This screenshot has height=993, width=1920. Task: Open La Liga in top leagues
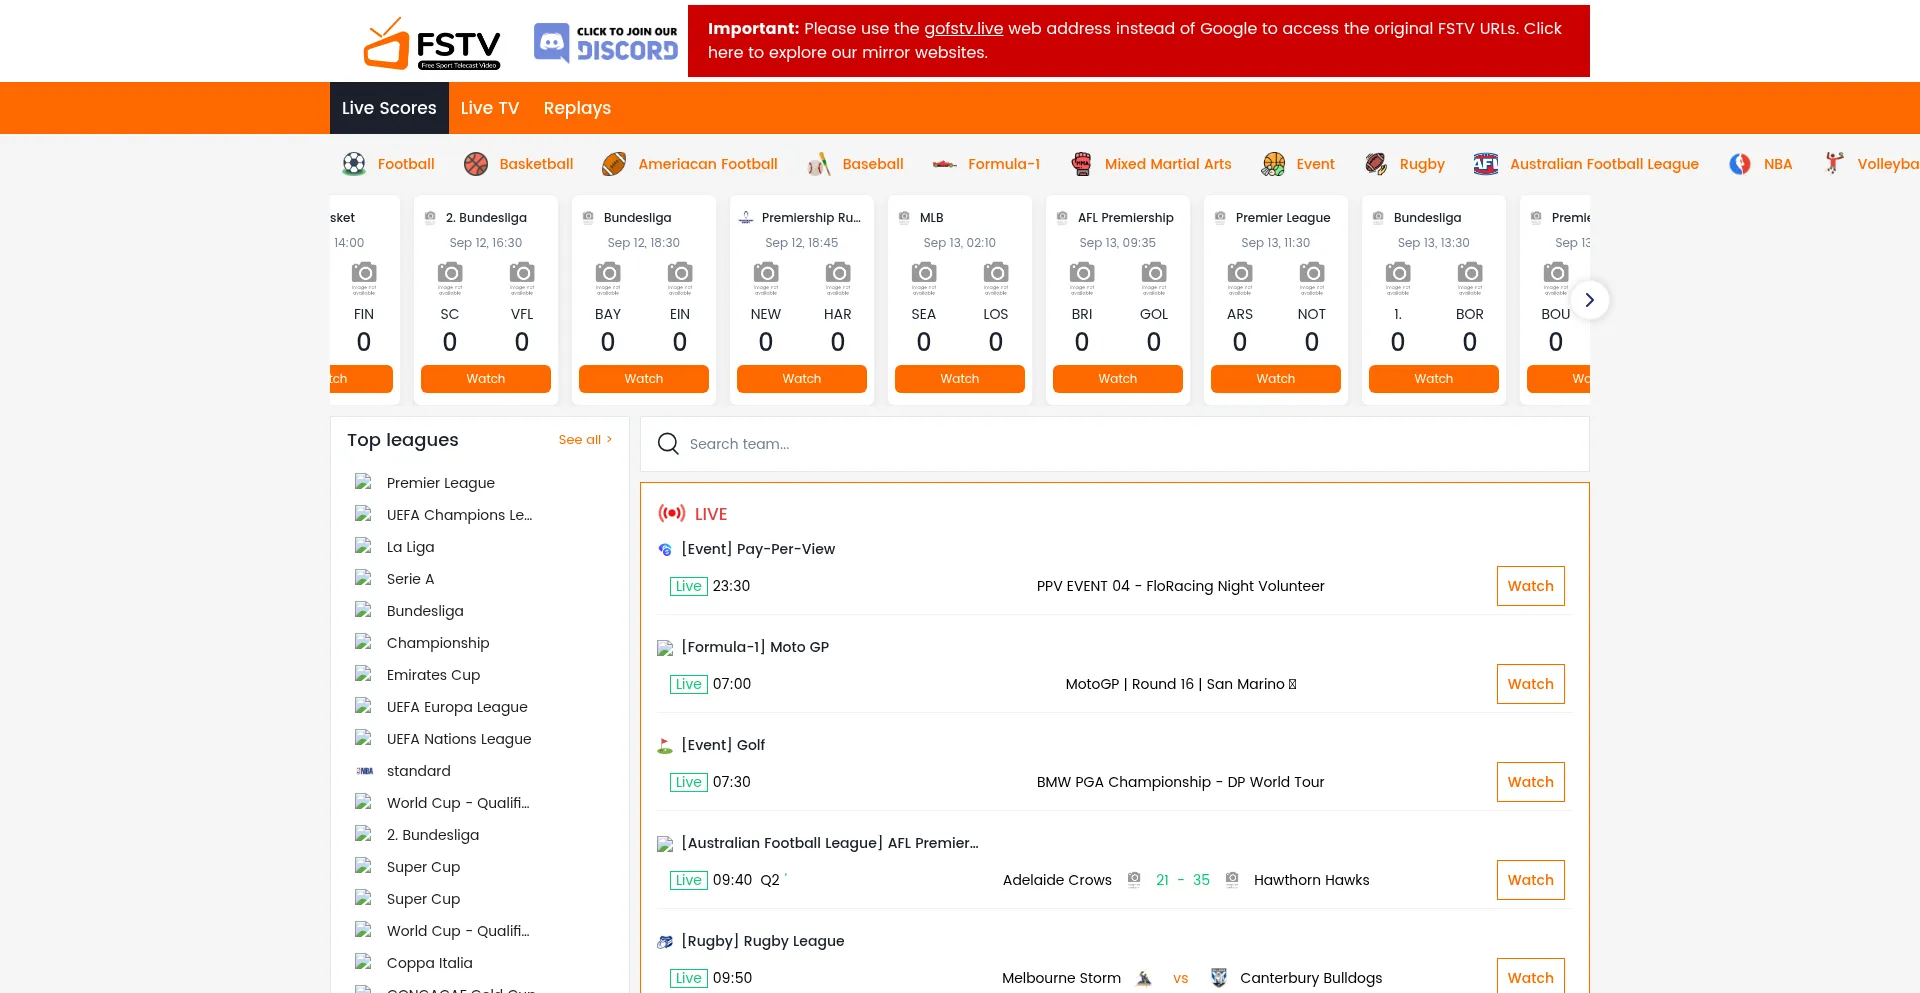coord(410,547)
